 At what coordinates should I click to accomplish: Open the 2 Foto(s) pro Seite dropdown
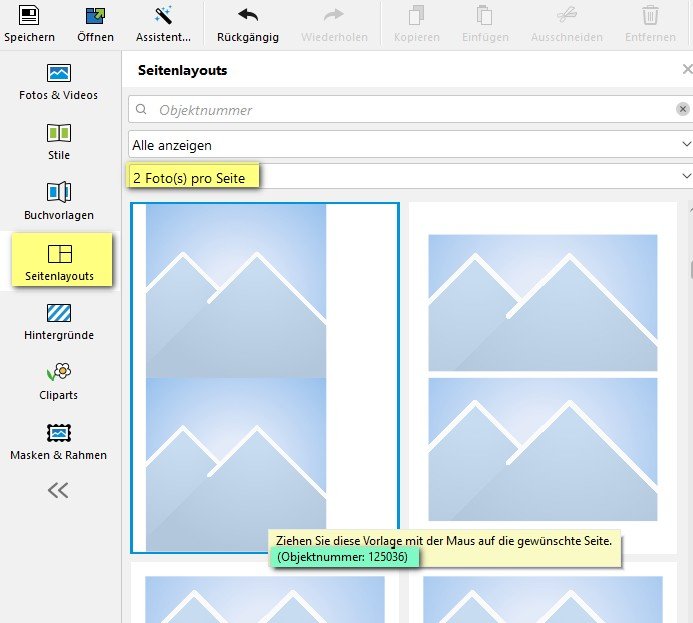[410, 178]
